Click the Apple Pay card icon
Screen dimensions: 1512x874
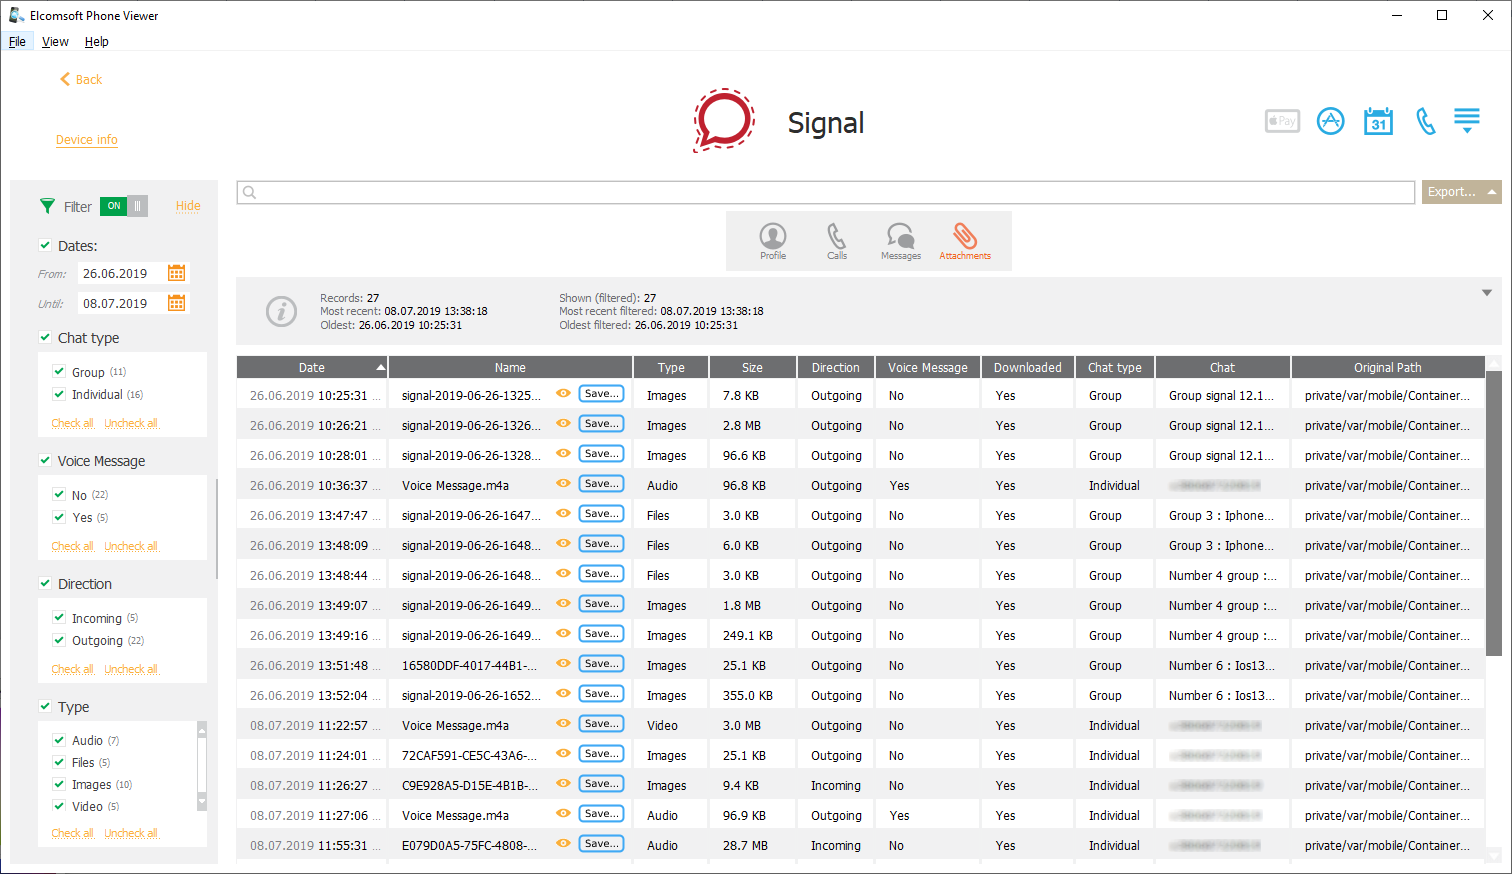point(1282,122)
